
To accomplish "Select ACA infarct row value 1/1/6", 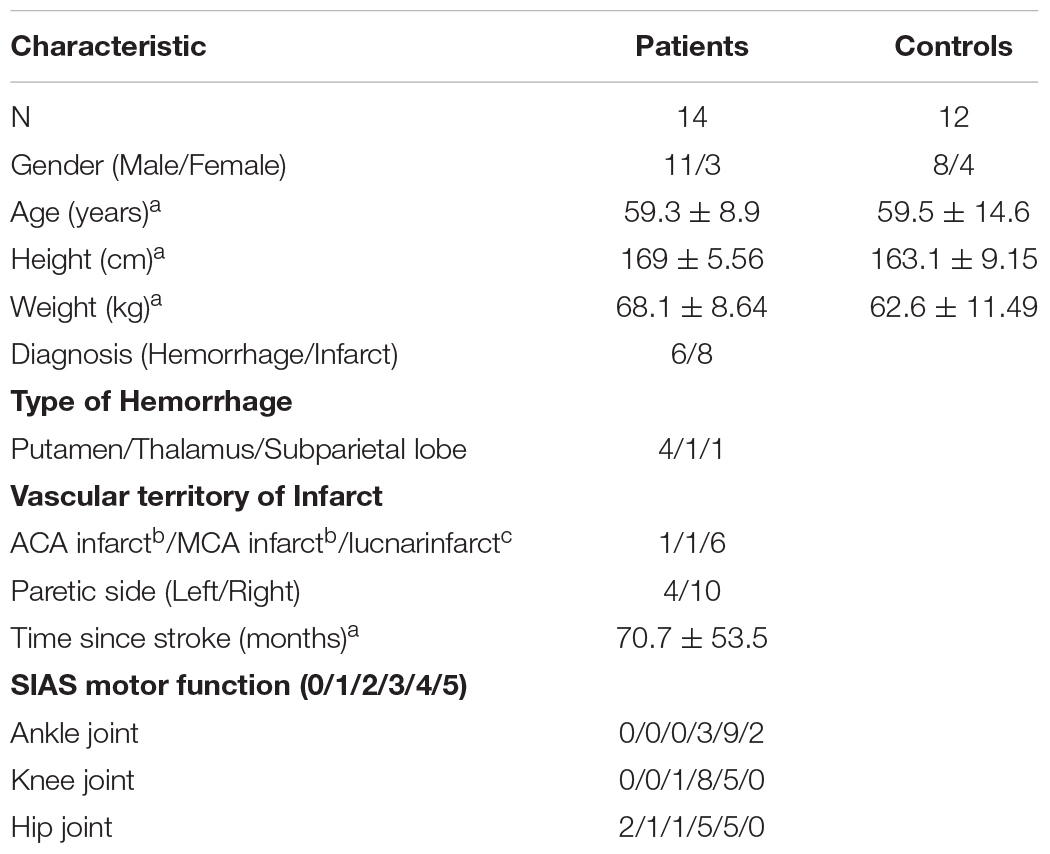I will coord(692,544).
